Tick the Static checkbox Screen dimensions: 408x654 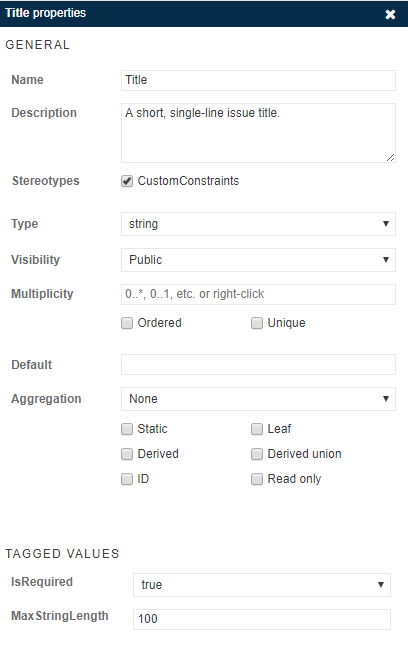[127, 429]
